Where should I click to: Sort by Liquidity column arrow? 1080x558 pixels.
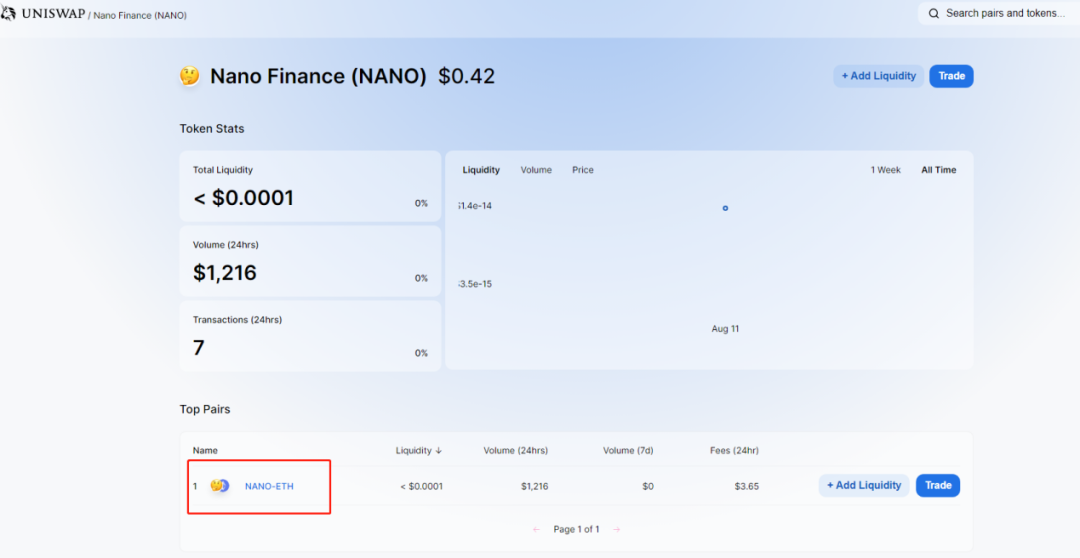pos(439,451)
